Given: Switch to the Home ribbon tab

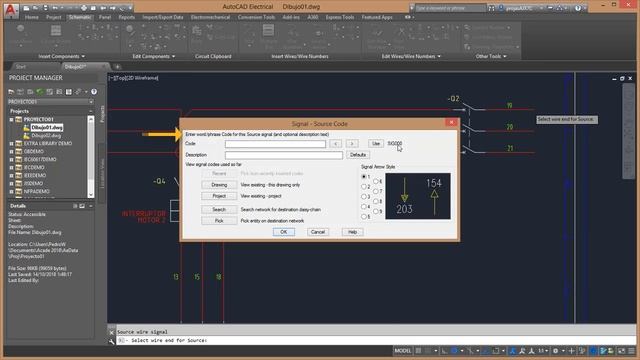Looking at the screenshot, I should (x=31, y=17).
